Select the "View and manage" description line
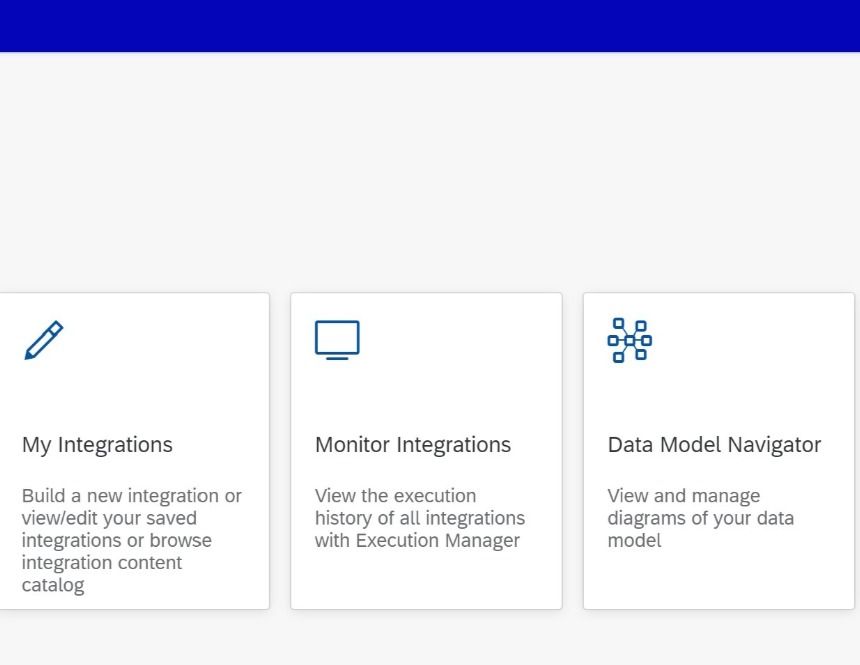 click(x=683, y=495)
